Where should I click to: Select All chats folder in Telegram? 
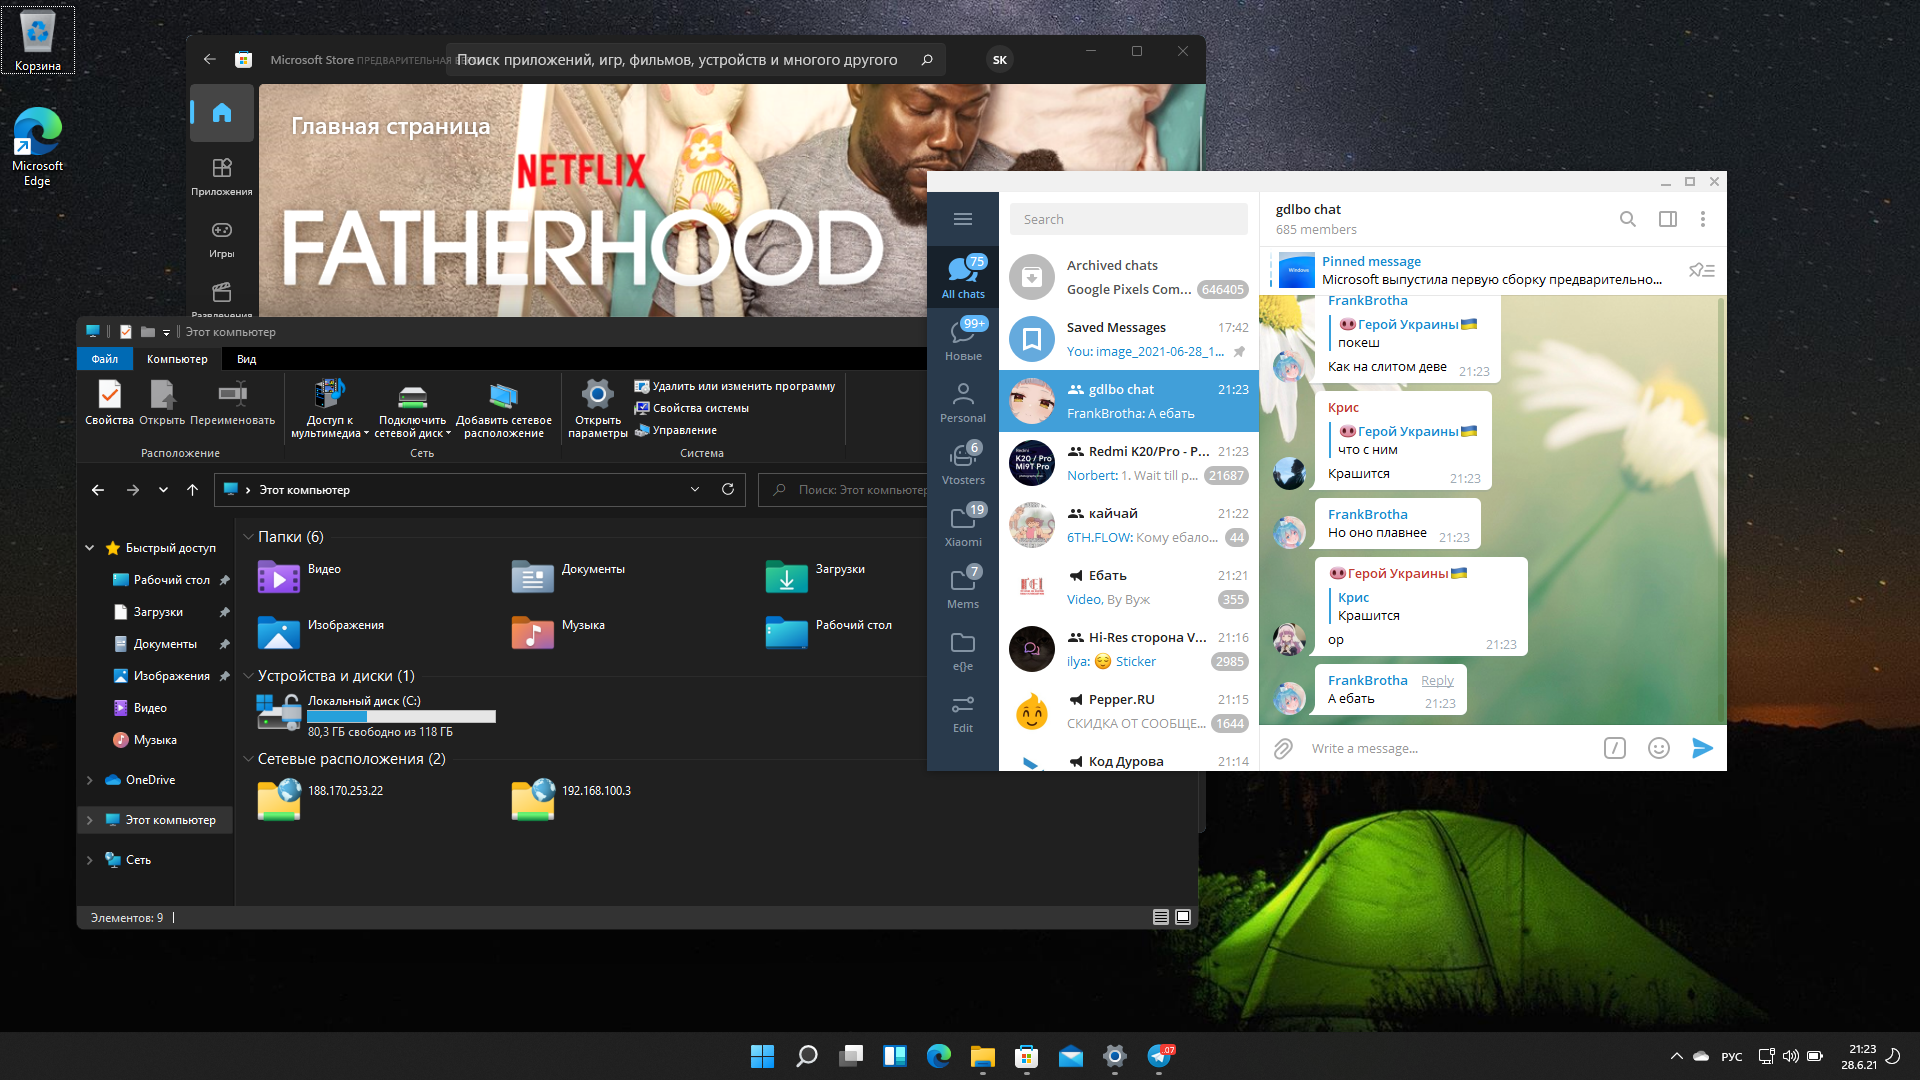(x=963, y=277)
